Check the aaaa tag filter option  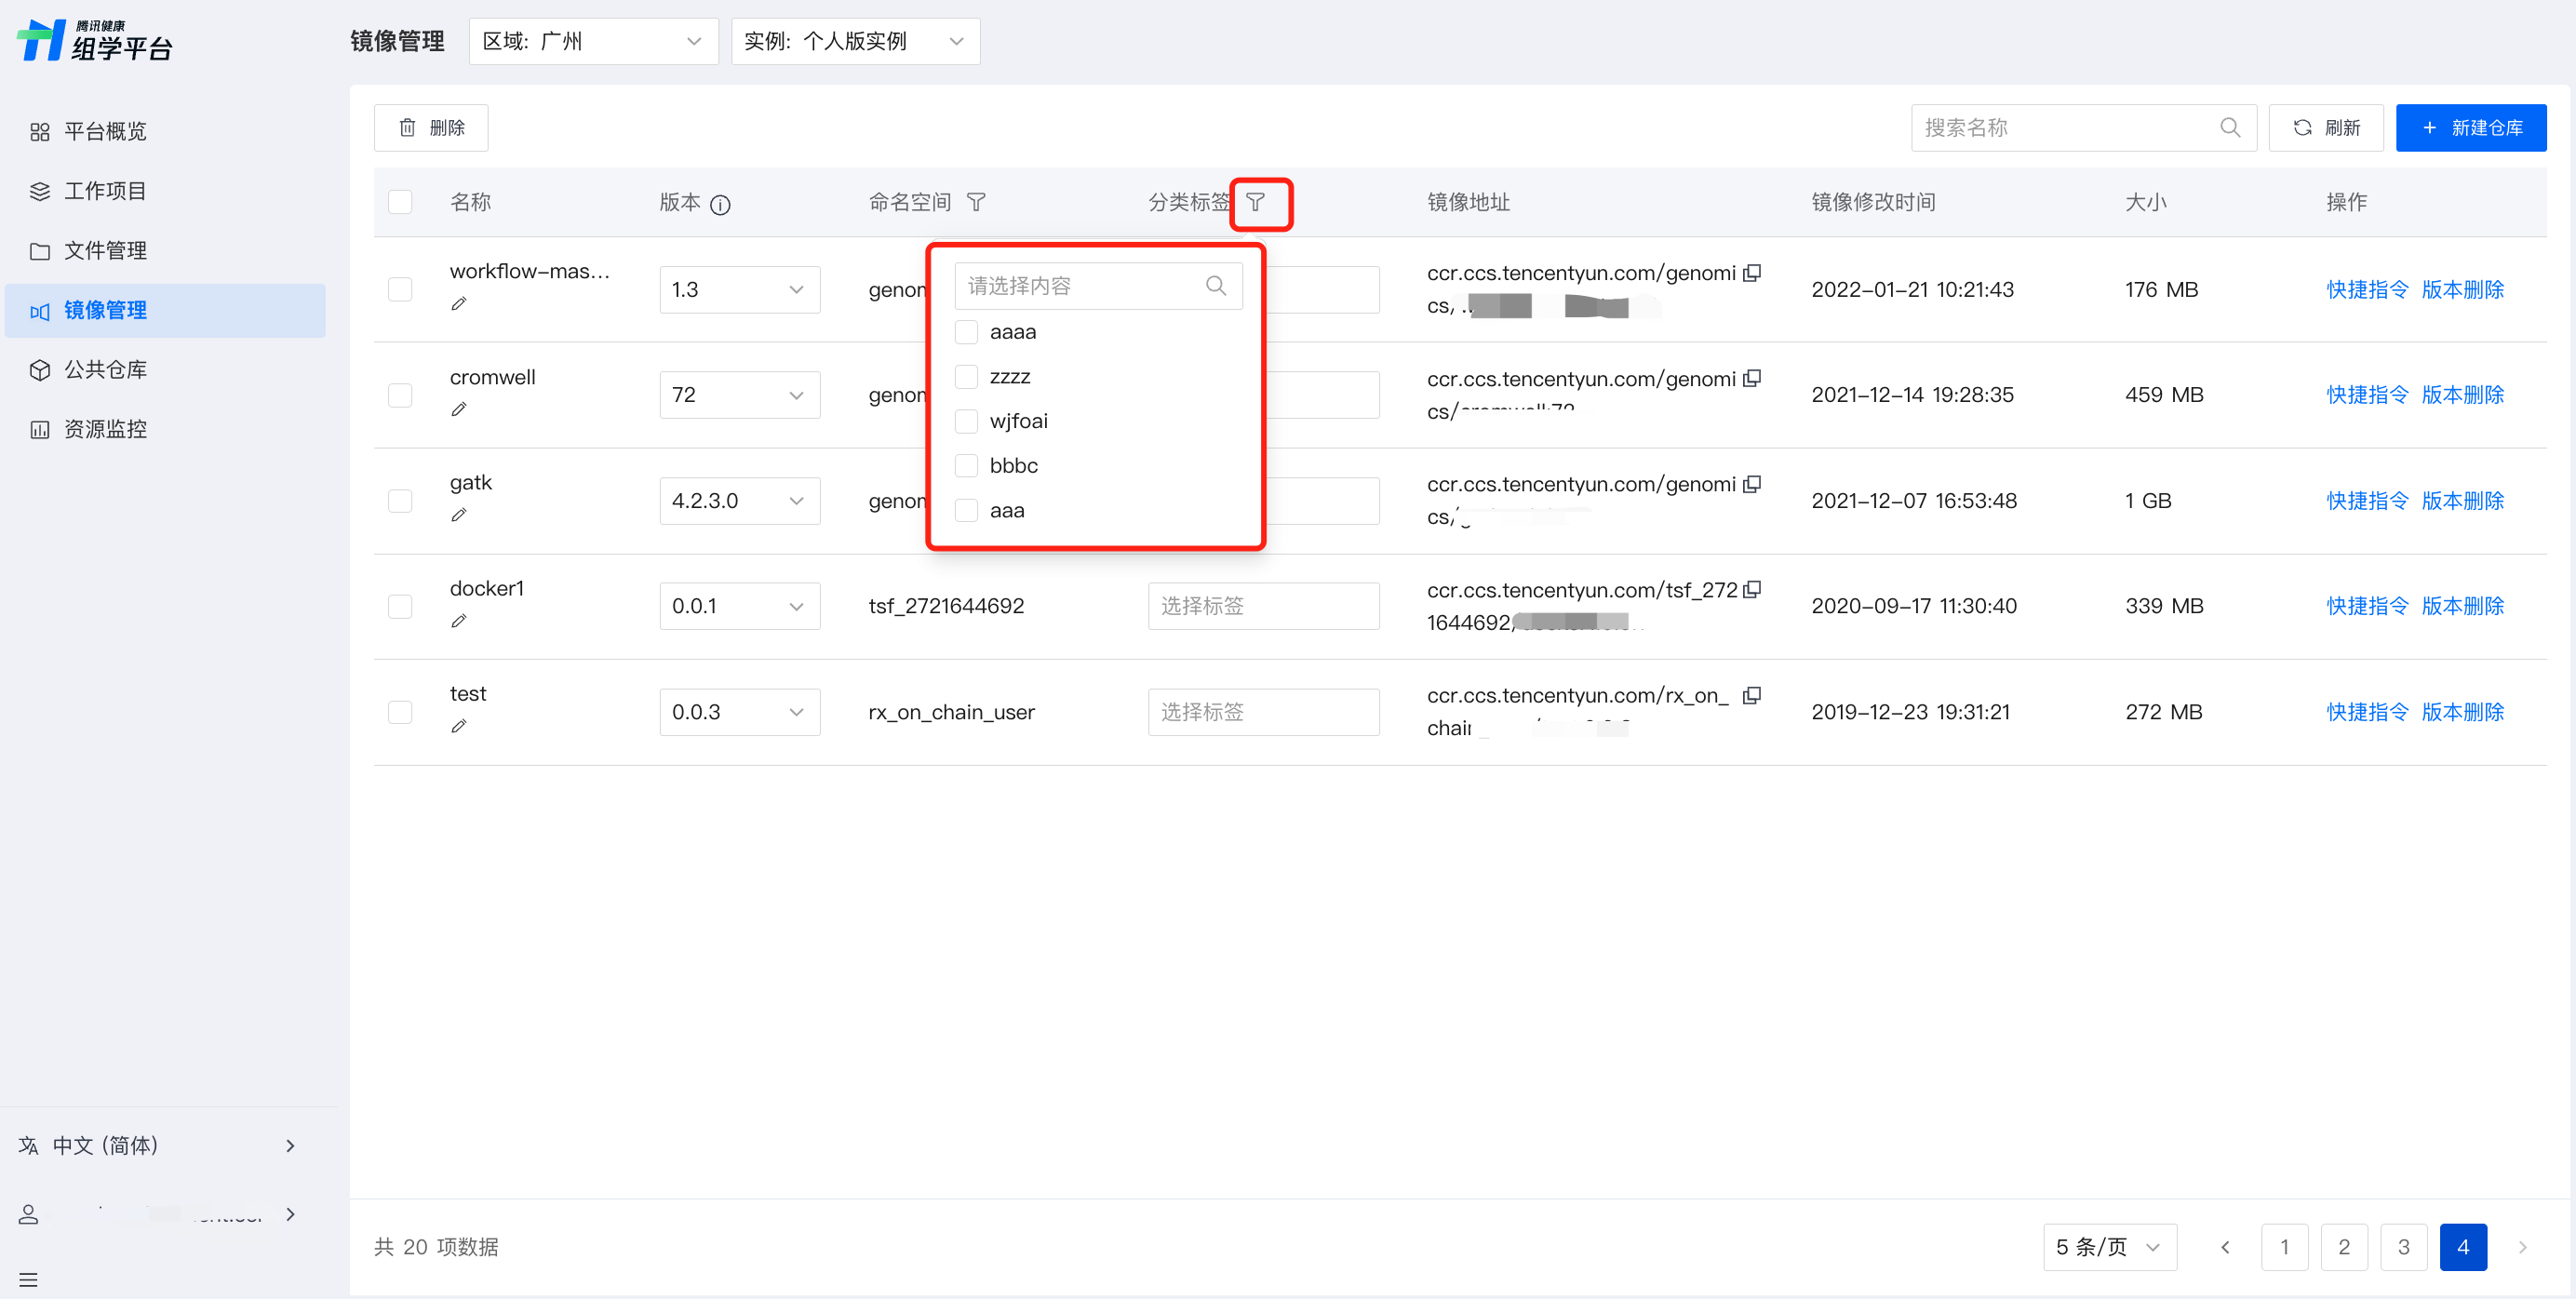click(x=966, y=332)
